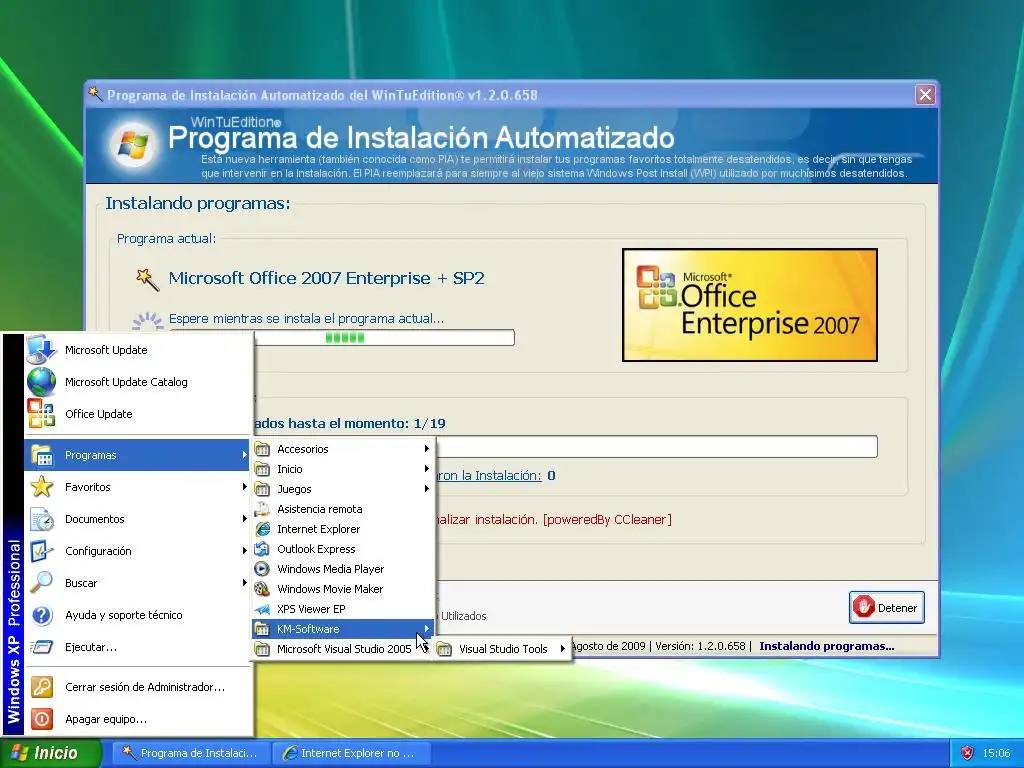Screen dimensions: 1024x768
Task: Click the 15:06 taskbar clock
Action: tap(996, 753)
